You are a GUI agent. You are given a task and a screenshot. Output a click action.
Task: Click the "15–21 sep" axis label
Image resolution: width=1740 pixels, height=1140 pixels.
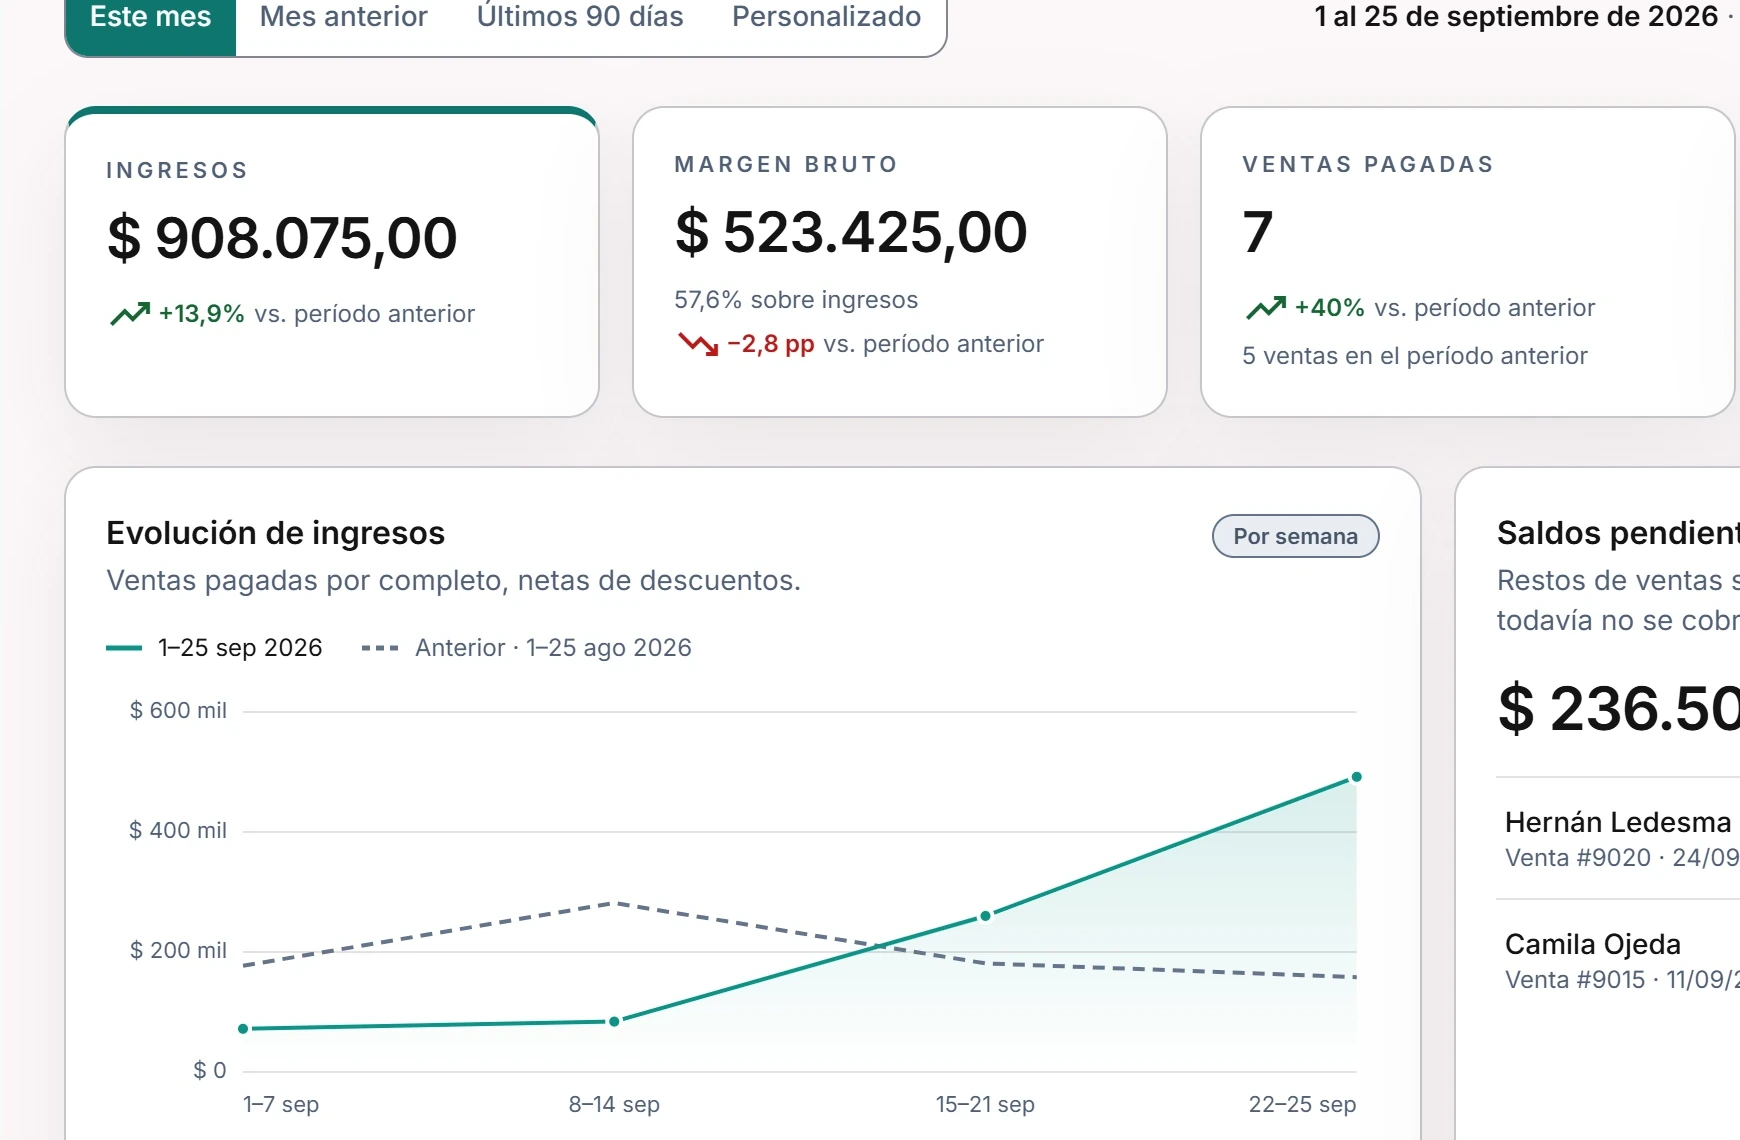[985, 1105]
